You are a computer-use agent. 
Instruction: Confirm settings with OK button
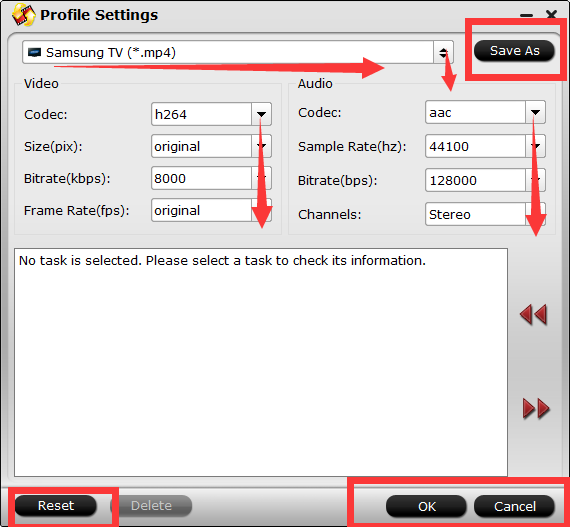tap(426, 506)
